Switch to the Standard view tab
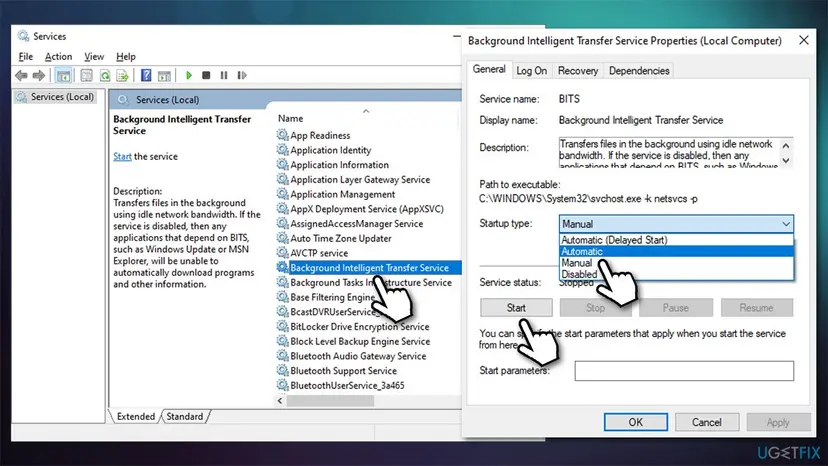This screenshot has height=466, width=828. pos(185,416)
